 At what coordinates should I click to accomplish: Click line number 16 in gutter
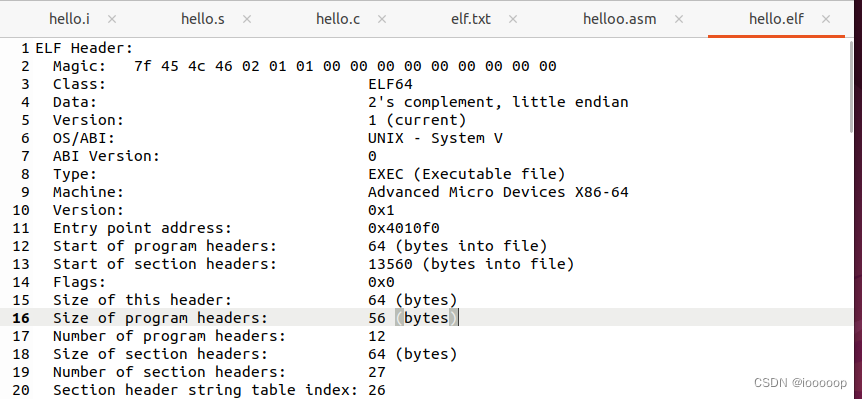point(20,318)
